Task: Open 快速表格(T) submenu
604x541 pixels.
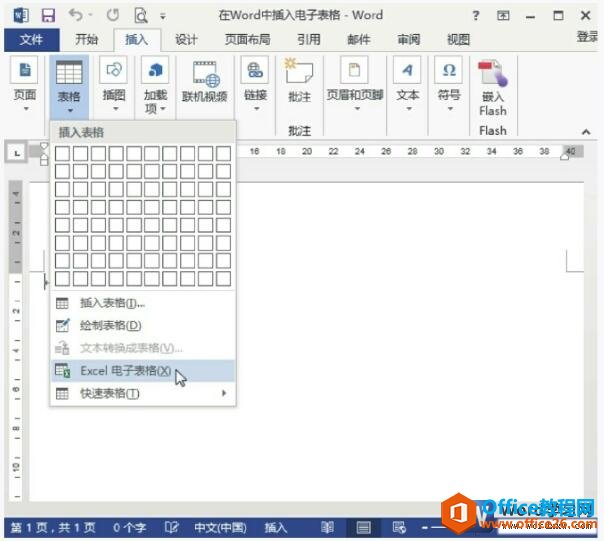Action: click(143, 393)
